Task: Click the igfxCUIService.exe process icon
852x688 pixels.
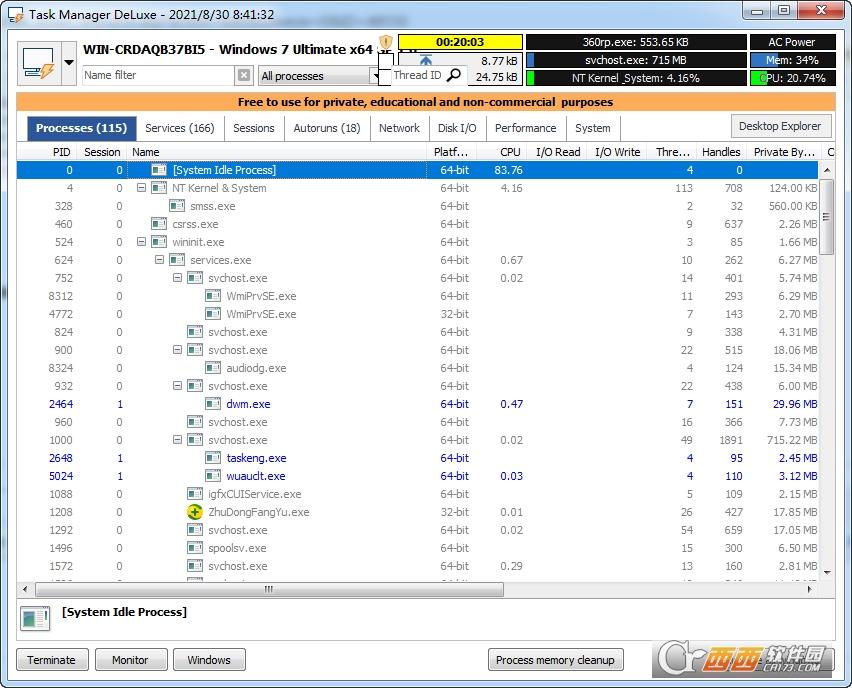Action: coord(195,493)
